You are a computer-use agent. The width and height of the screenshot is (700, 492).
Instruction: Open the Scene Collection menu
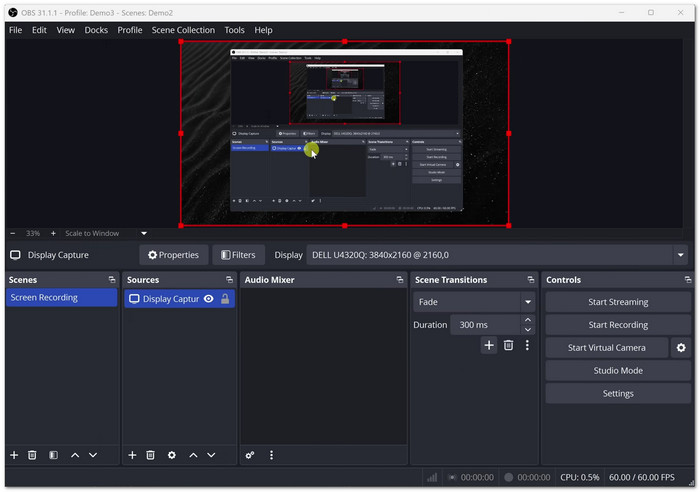click(183, 30)
